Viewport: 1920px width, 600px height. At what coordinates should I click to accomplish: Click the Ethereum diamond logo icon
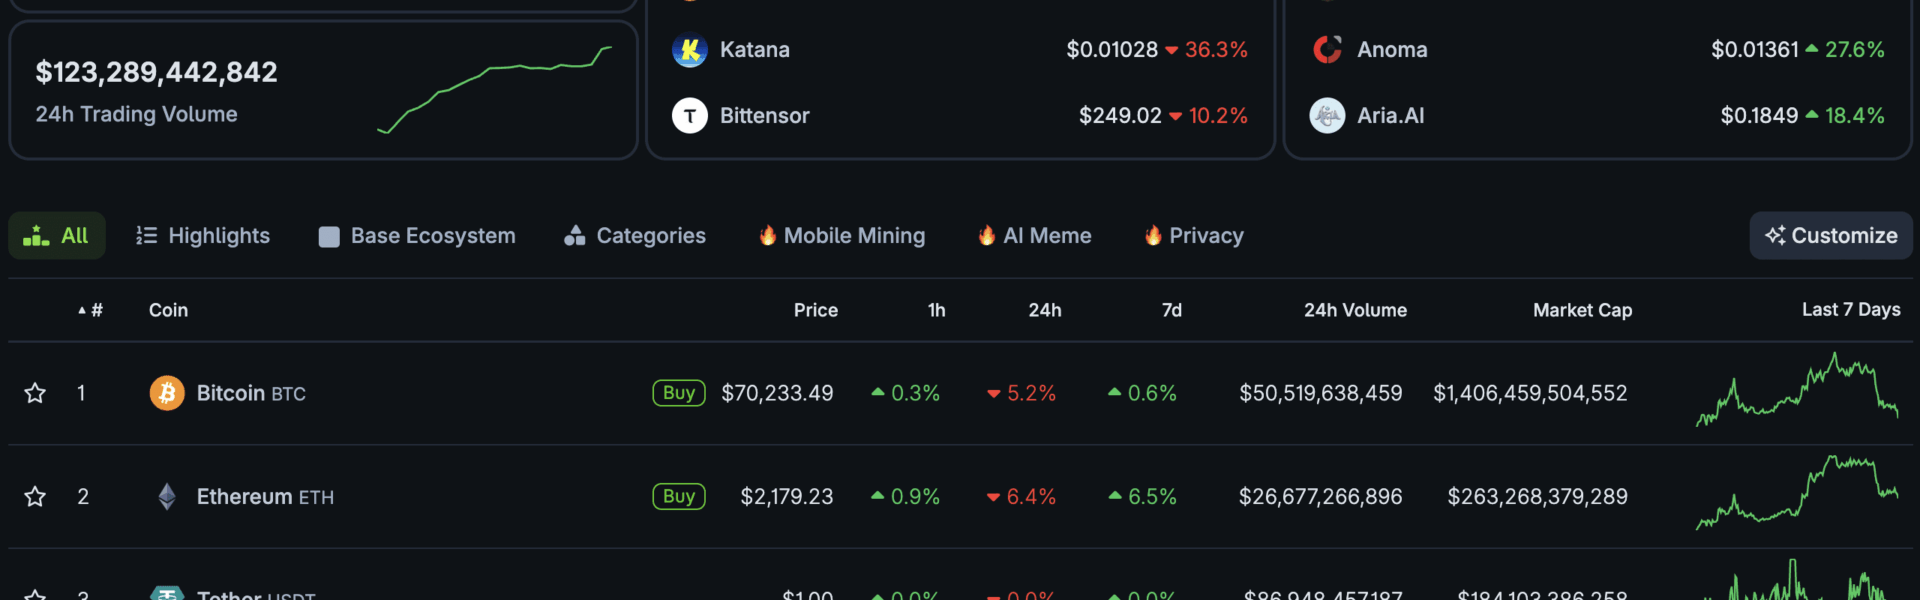[167, 496]
